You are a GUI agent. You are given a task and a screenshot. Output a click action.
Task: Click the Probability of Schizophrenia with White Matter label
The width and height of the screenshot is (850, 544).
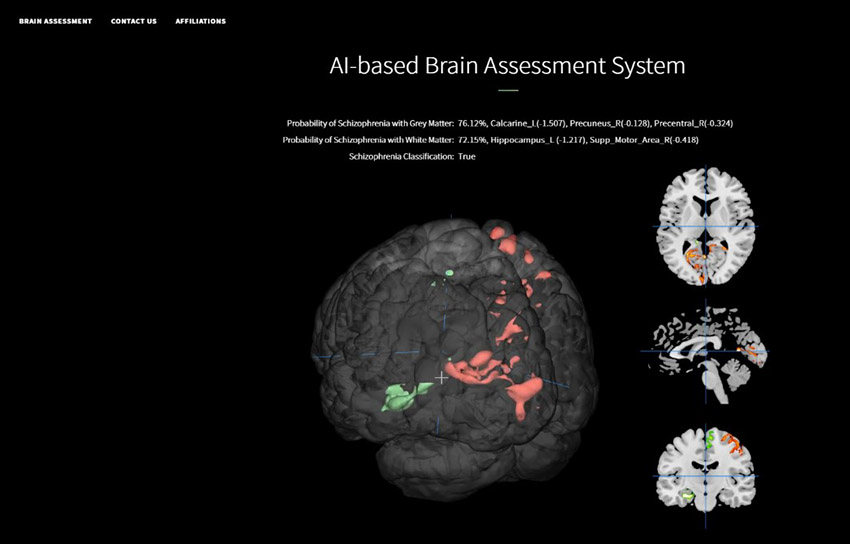(x=368, y=140)
